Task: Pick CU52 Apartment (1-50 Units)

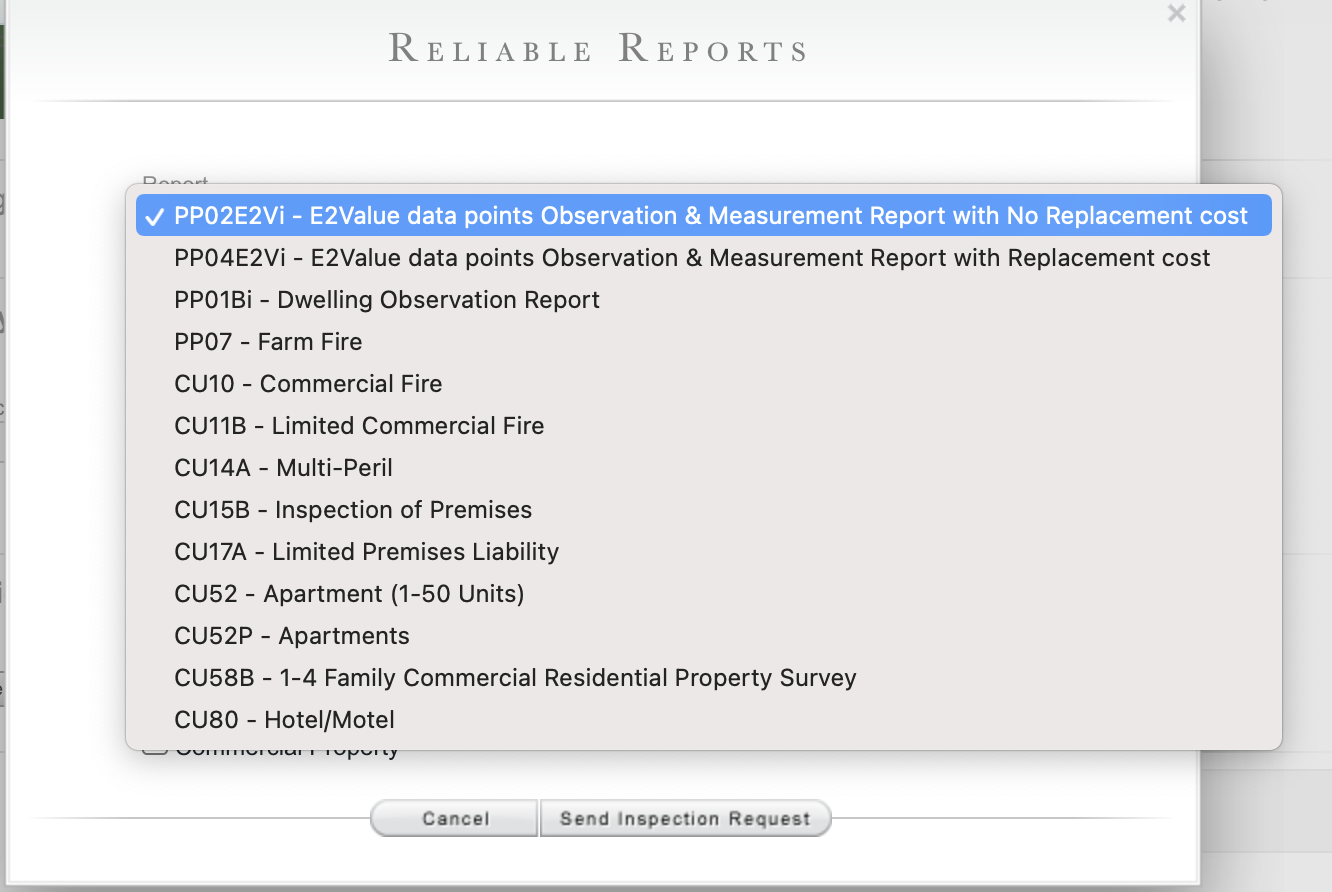Action: (x=703, y=594)
